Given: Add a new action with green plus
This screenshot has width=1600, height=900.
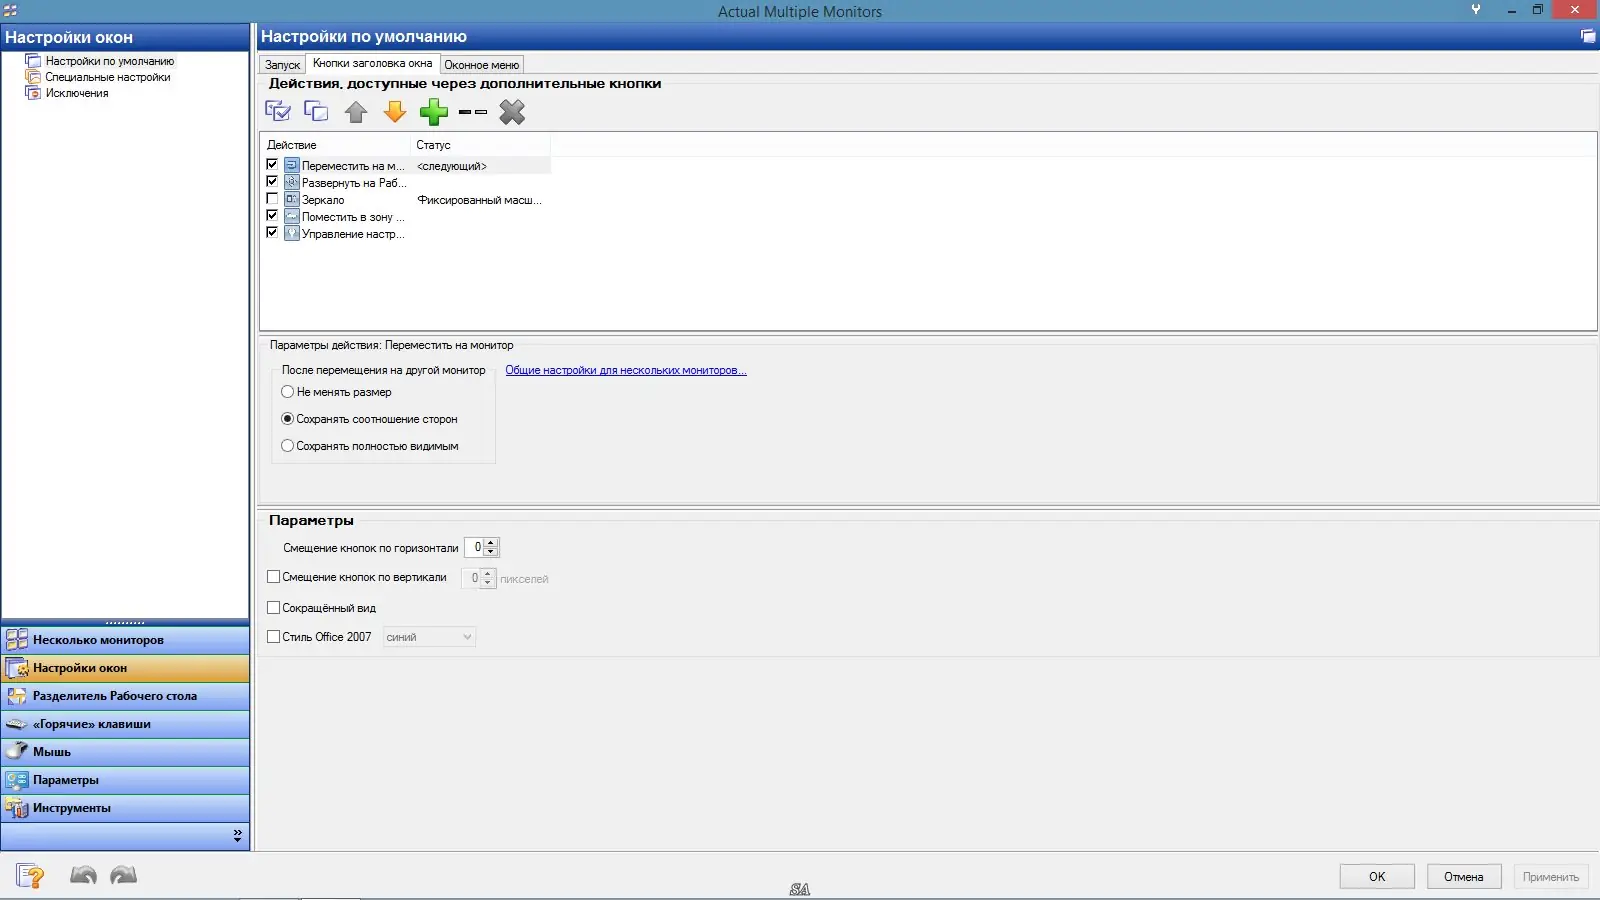Looking at the screenshot, I should click(434, 112).
